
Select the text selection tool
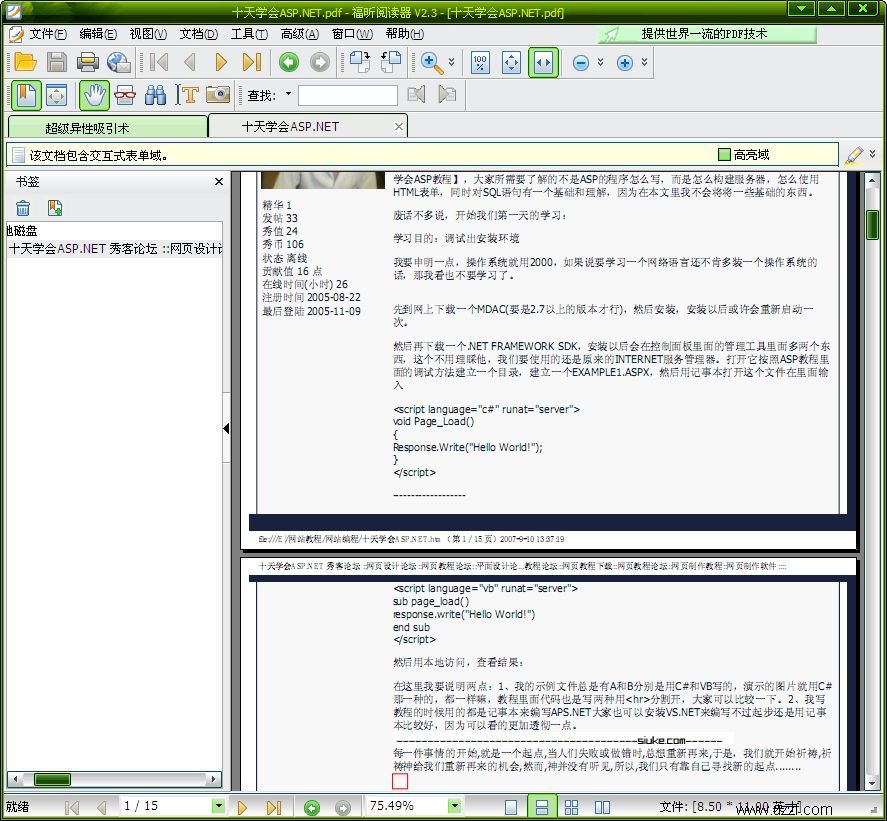click(x=187, y=95)
